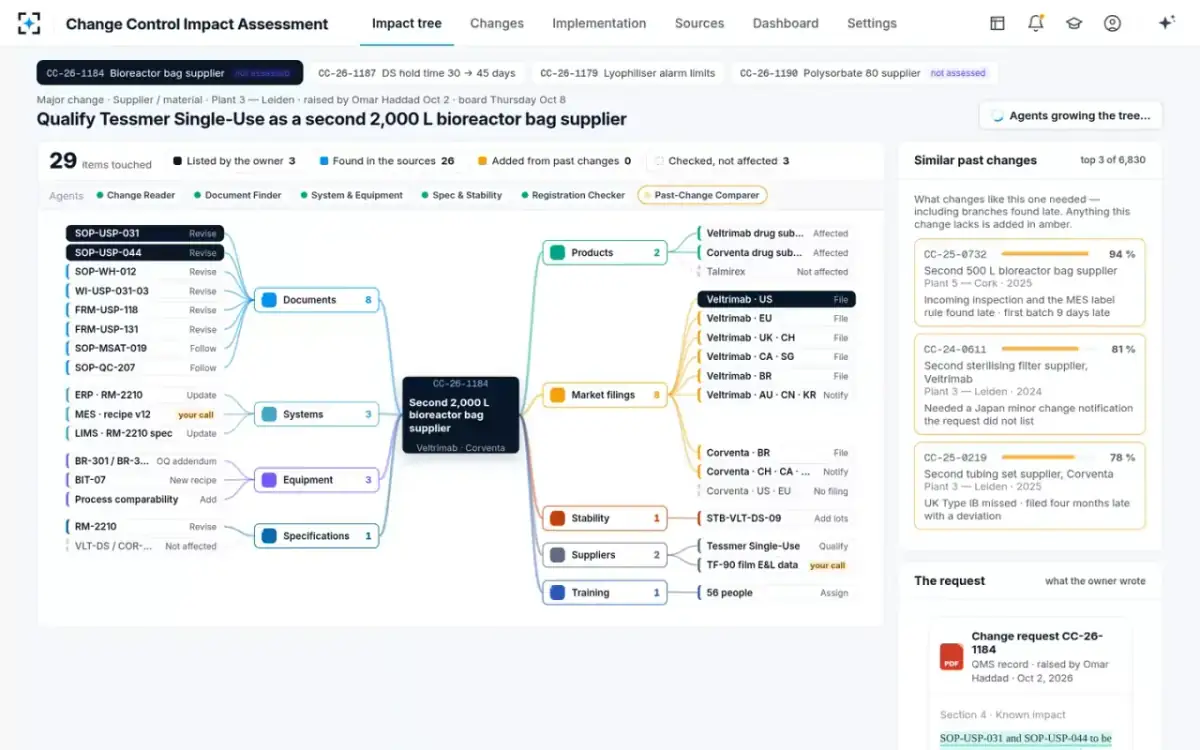Open the layout panel icon

(997, 23)
